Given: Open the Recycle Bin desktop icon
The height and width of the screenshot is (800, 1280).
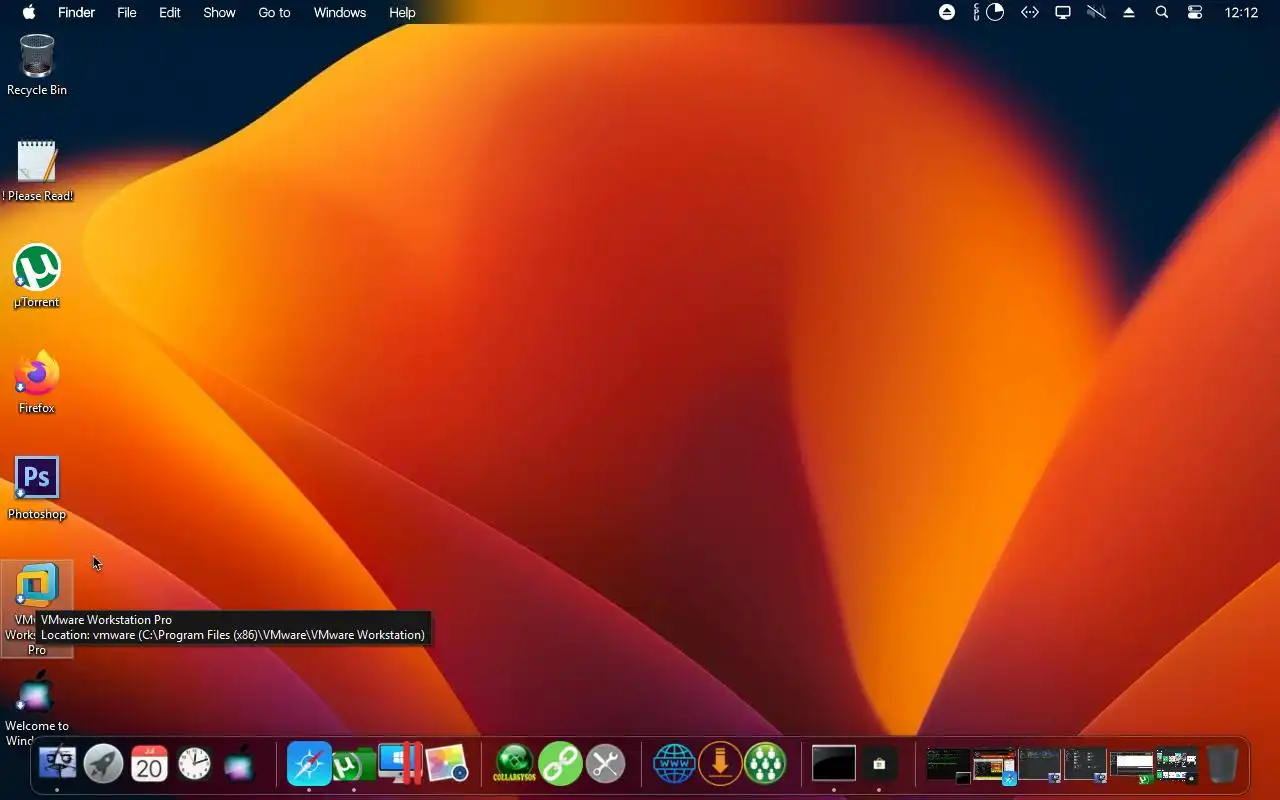Looking at the screenshot, I should [37, 66].
